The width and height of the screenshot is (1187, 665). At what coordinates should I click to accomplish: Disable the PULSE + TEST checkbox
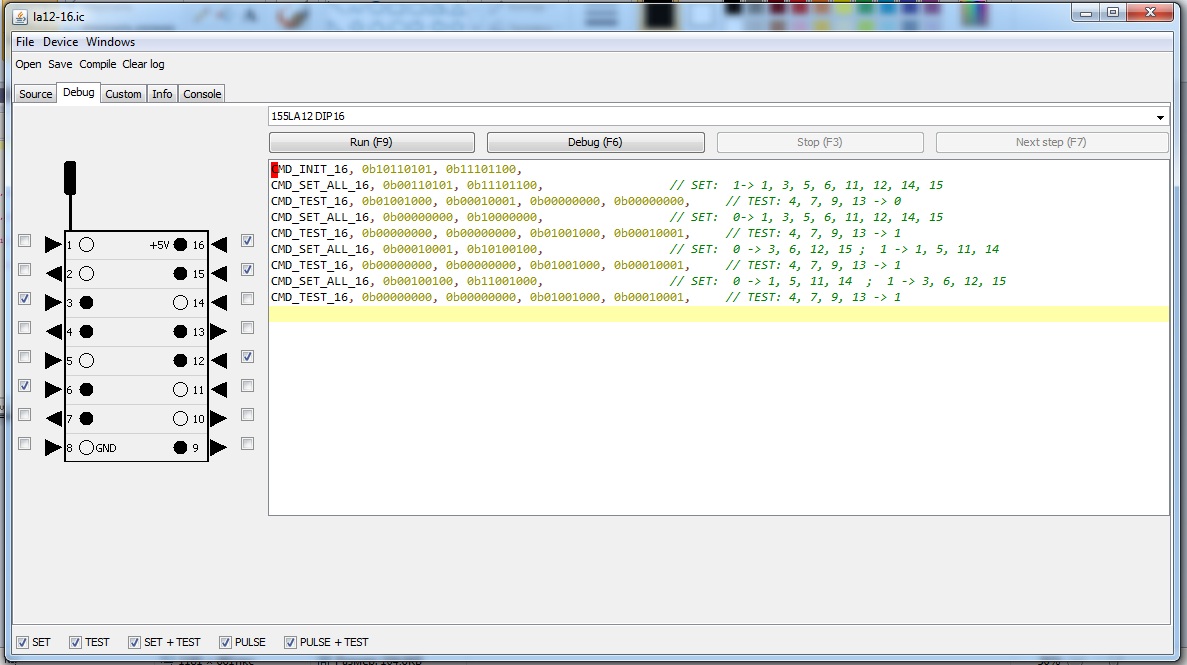[x=291, y=642]
